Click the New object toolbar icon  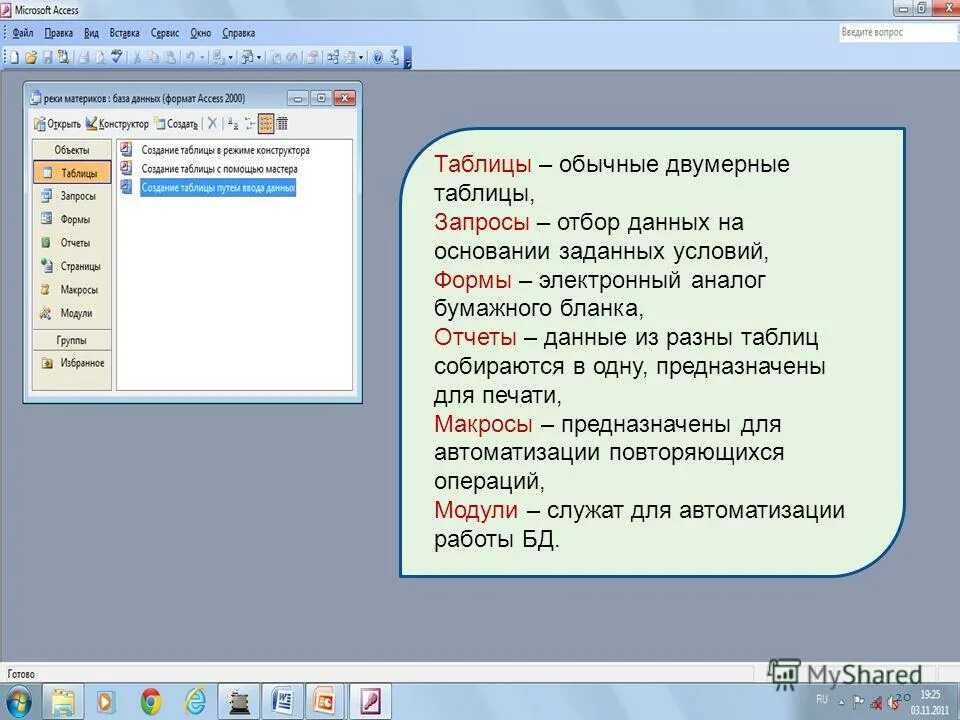[350, 57]
